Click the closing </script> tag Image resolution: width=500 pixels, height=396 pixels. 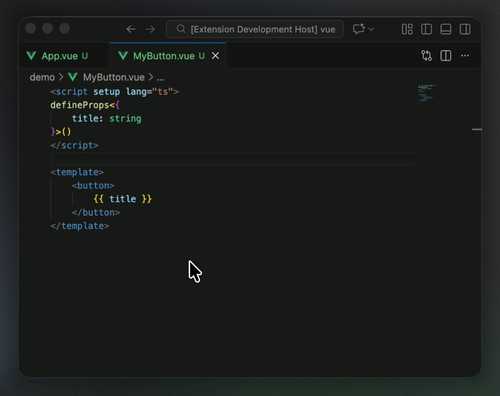pos(74,145)
